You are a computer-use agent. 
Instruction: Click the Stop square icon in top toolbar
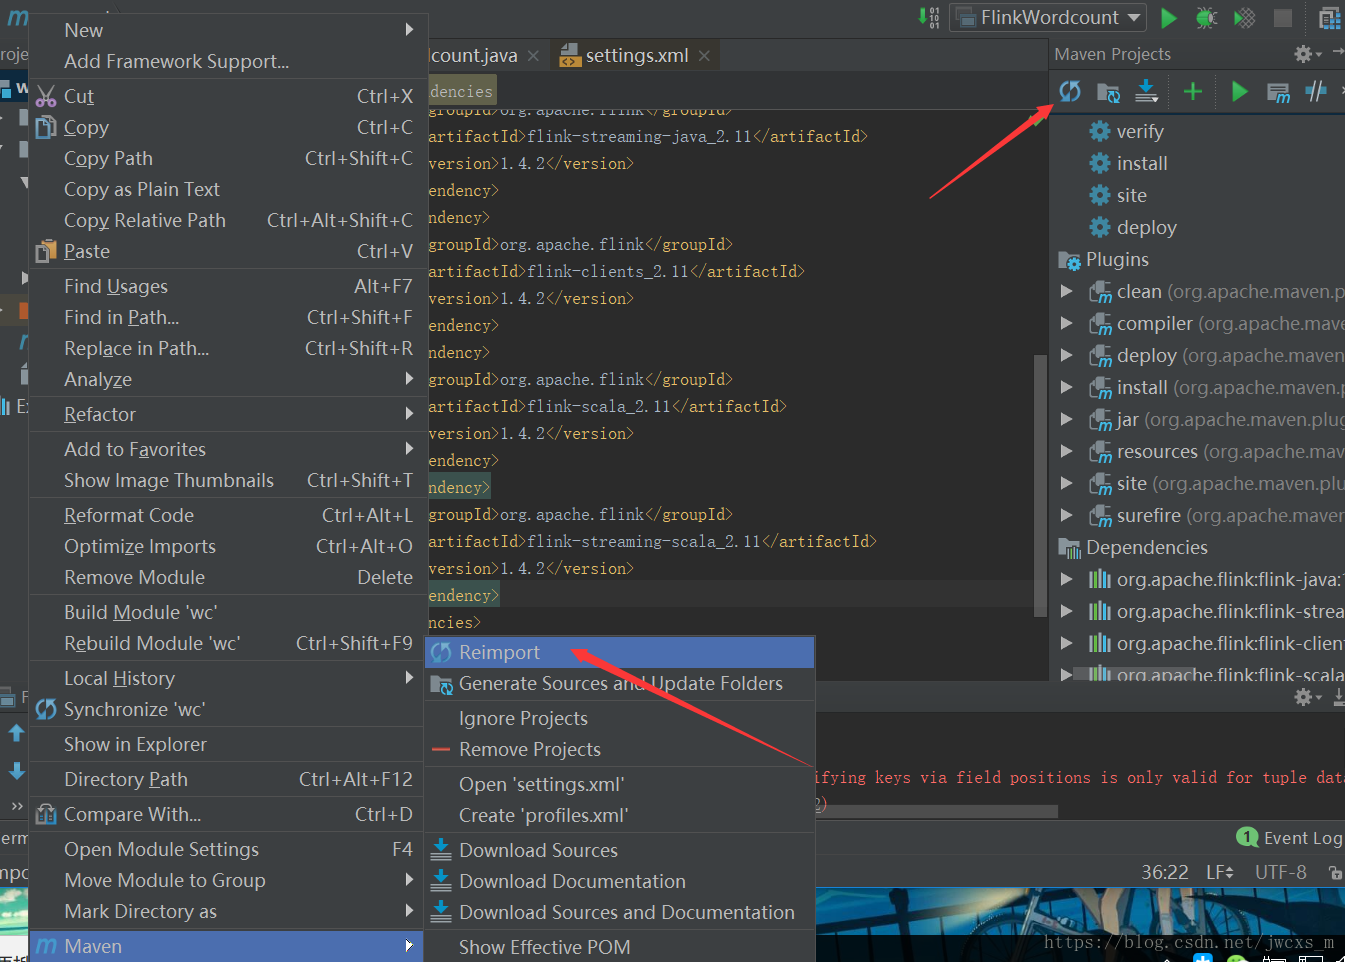point(1283,17)
